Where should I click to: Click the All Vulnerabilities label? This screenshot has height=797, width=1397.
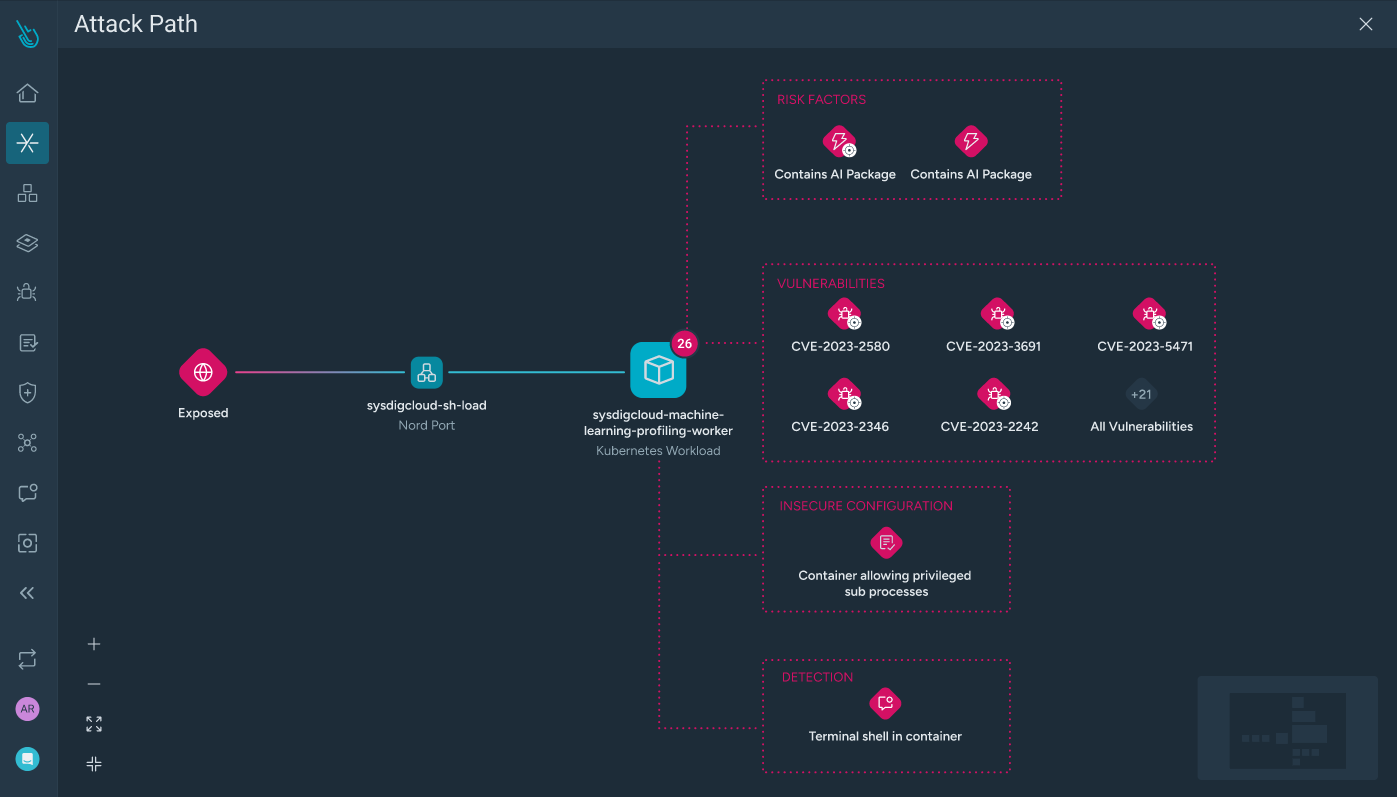[1141, 426]
